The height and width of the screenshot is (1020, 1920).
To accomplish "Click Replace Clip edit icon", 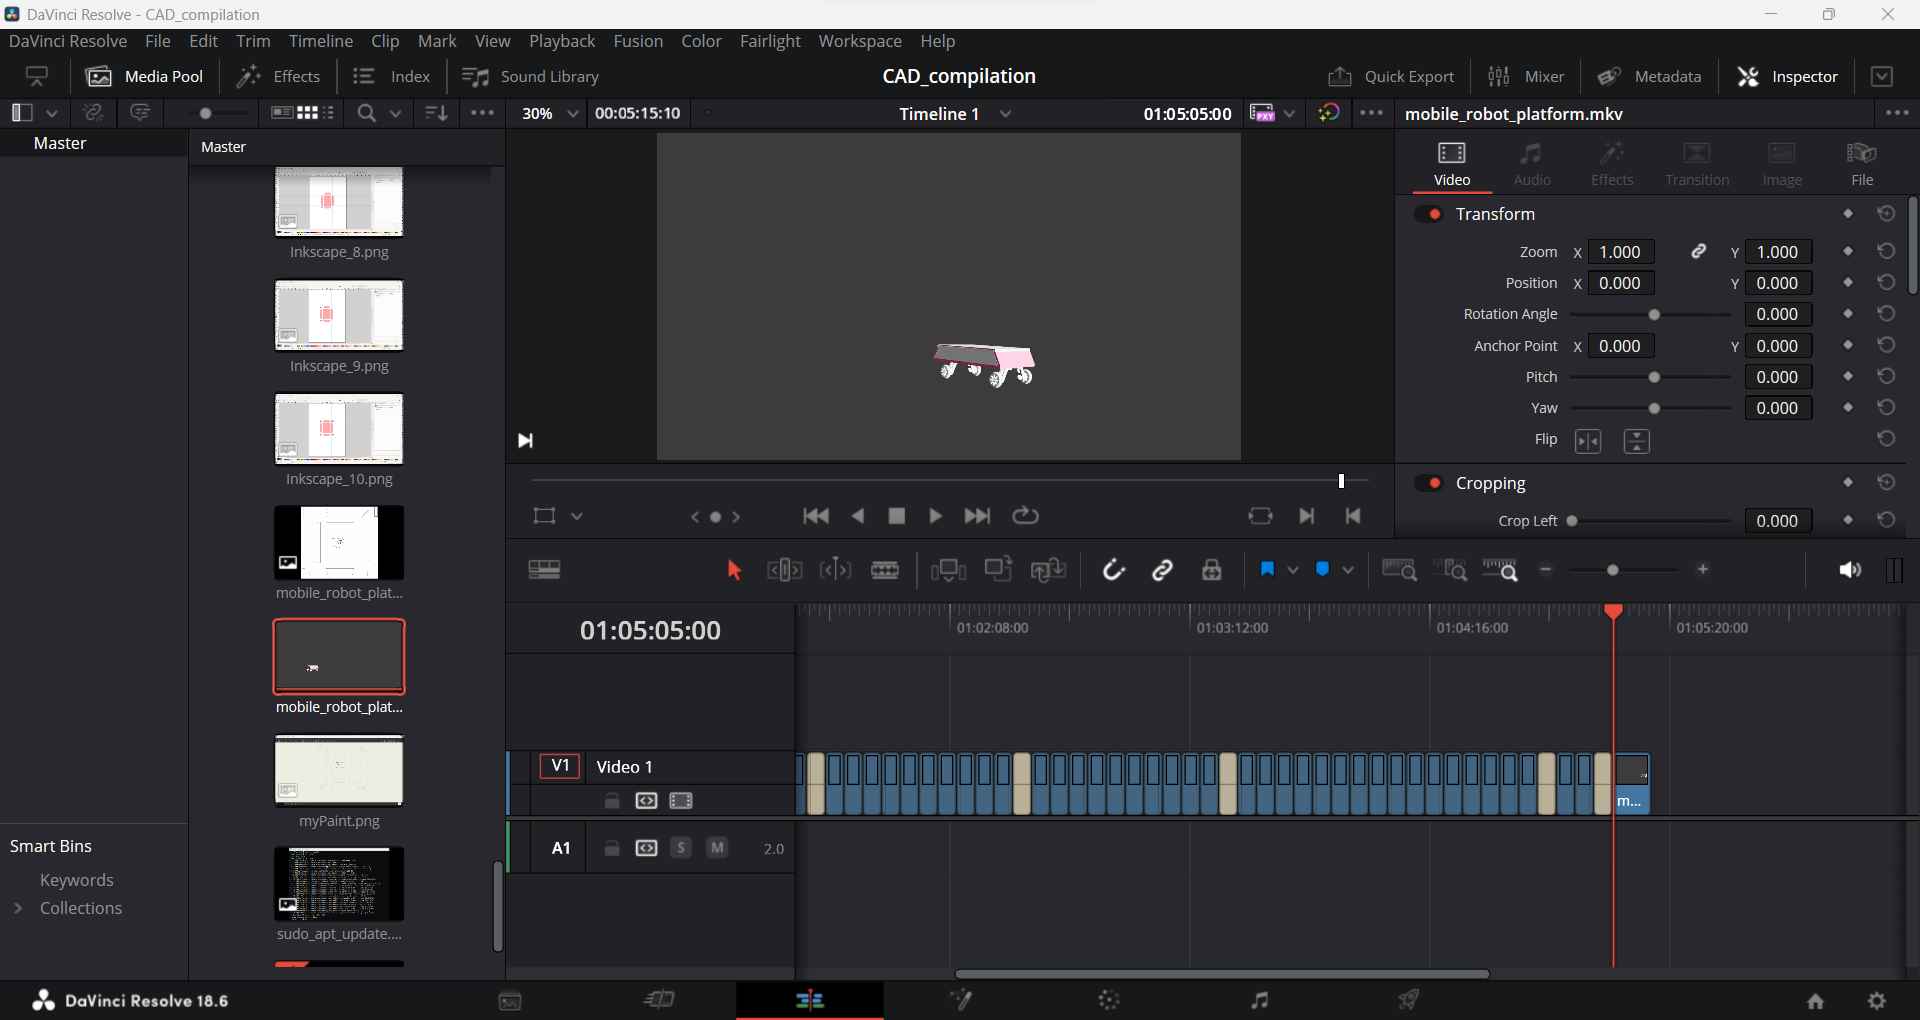I will point(1048,570).
